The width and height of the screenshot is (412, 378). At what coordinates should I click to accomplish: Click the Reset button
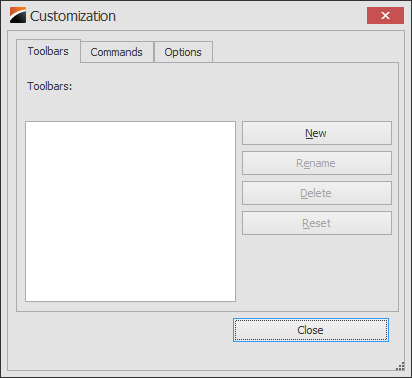pyautogui.click(x=317, y=223)
